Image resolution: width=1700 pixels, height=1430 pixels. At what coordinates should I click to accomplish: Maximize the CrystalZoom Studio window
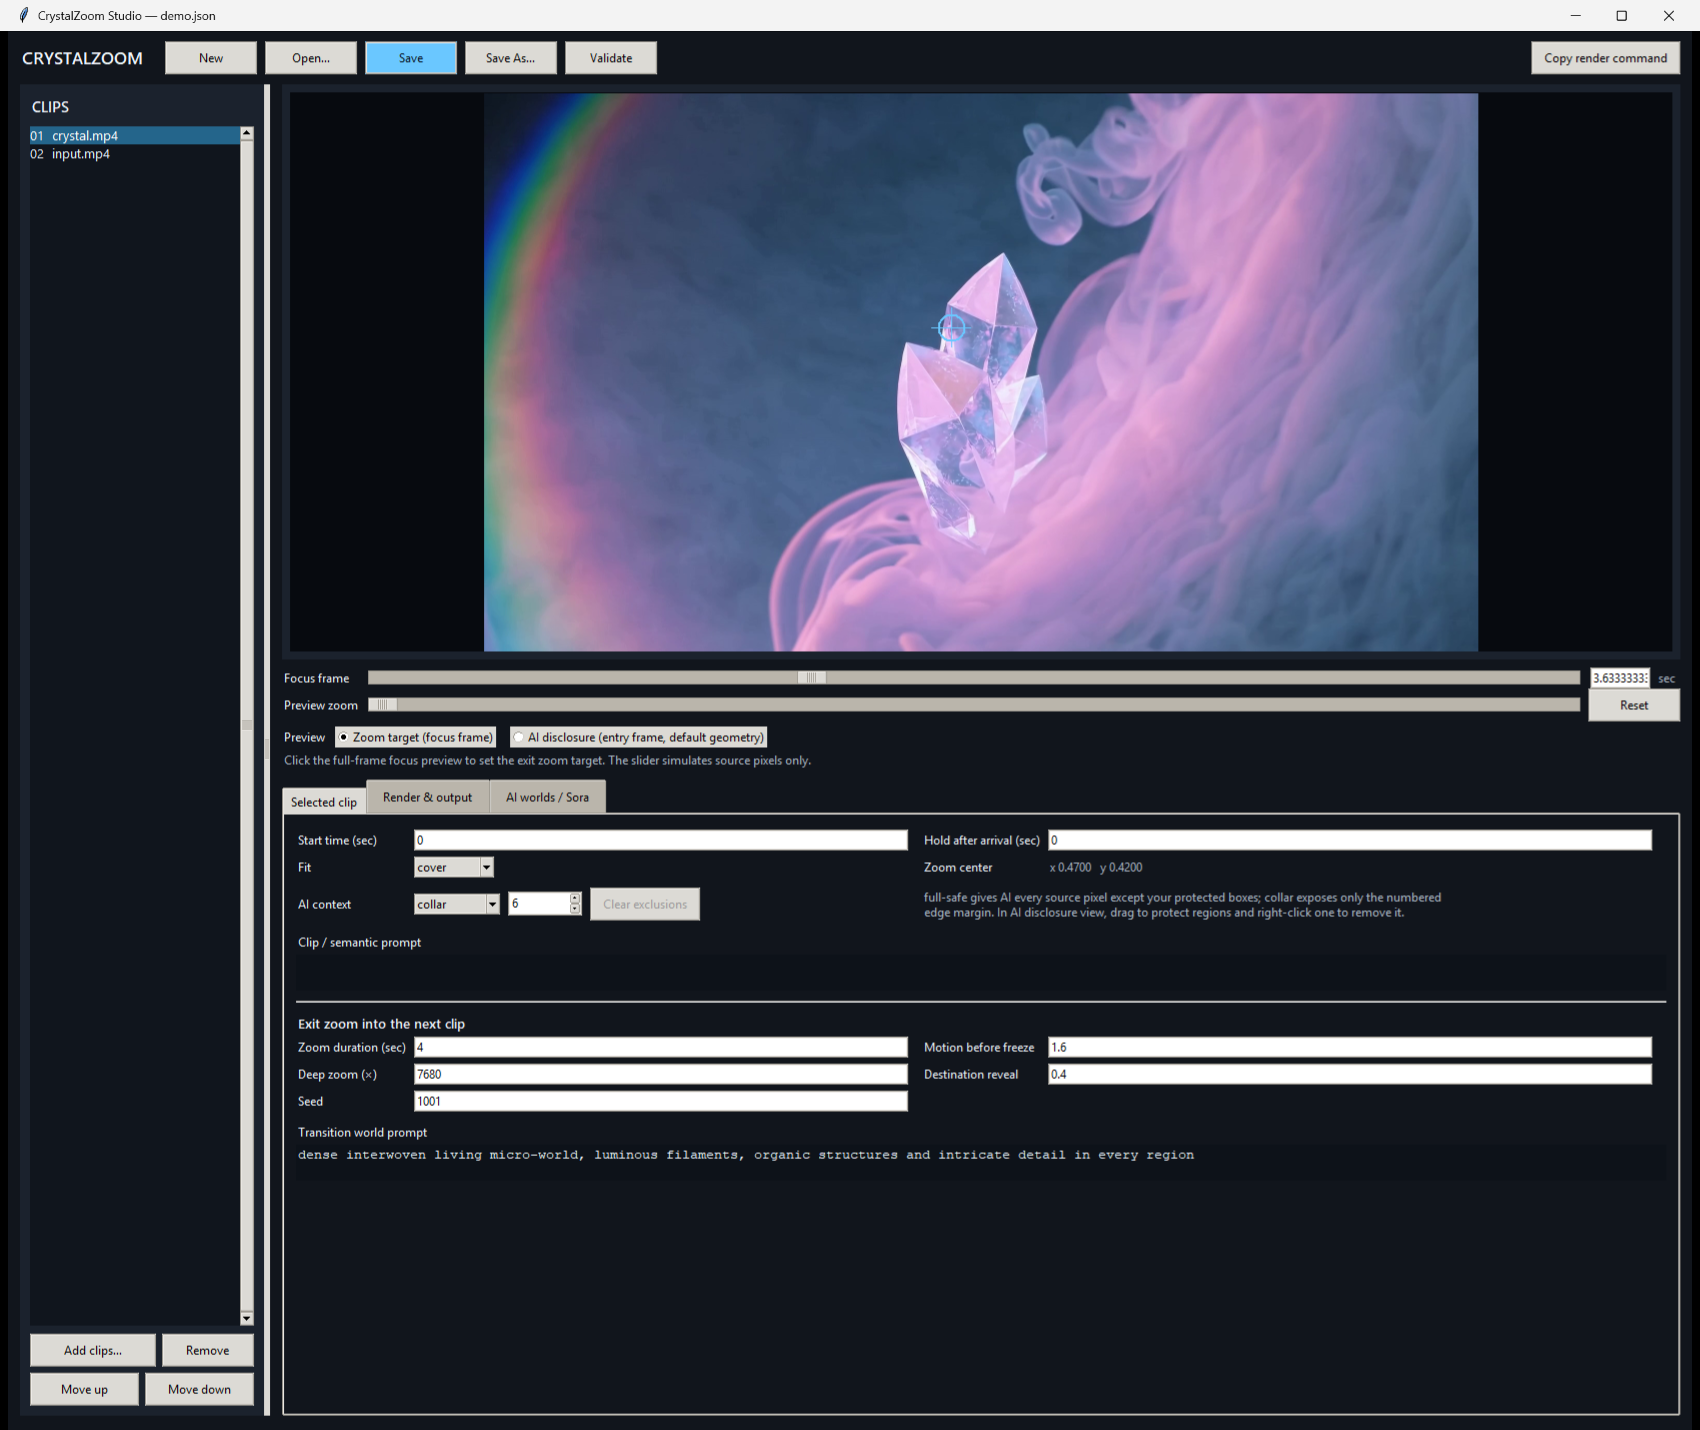coord(1621,15)
